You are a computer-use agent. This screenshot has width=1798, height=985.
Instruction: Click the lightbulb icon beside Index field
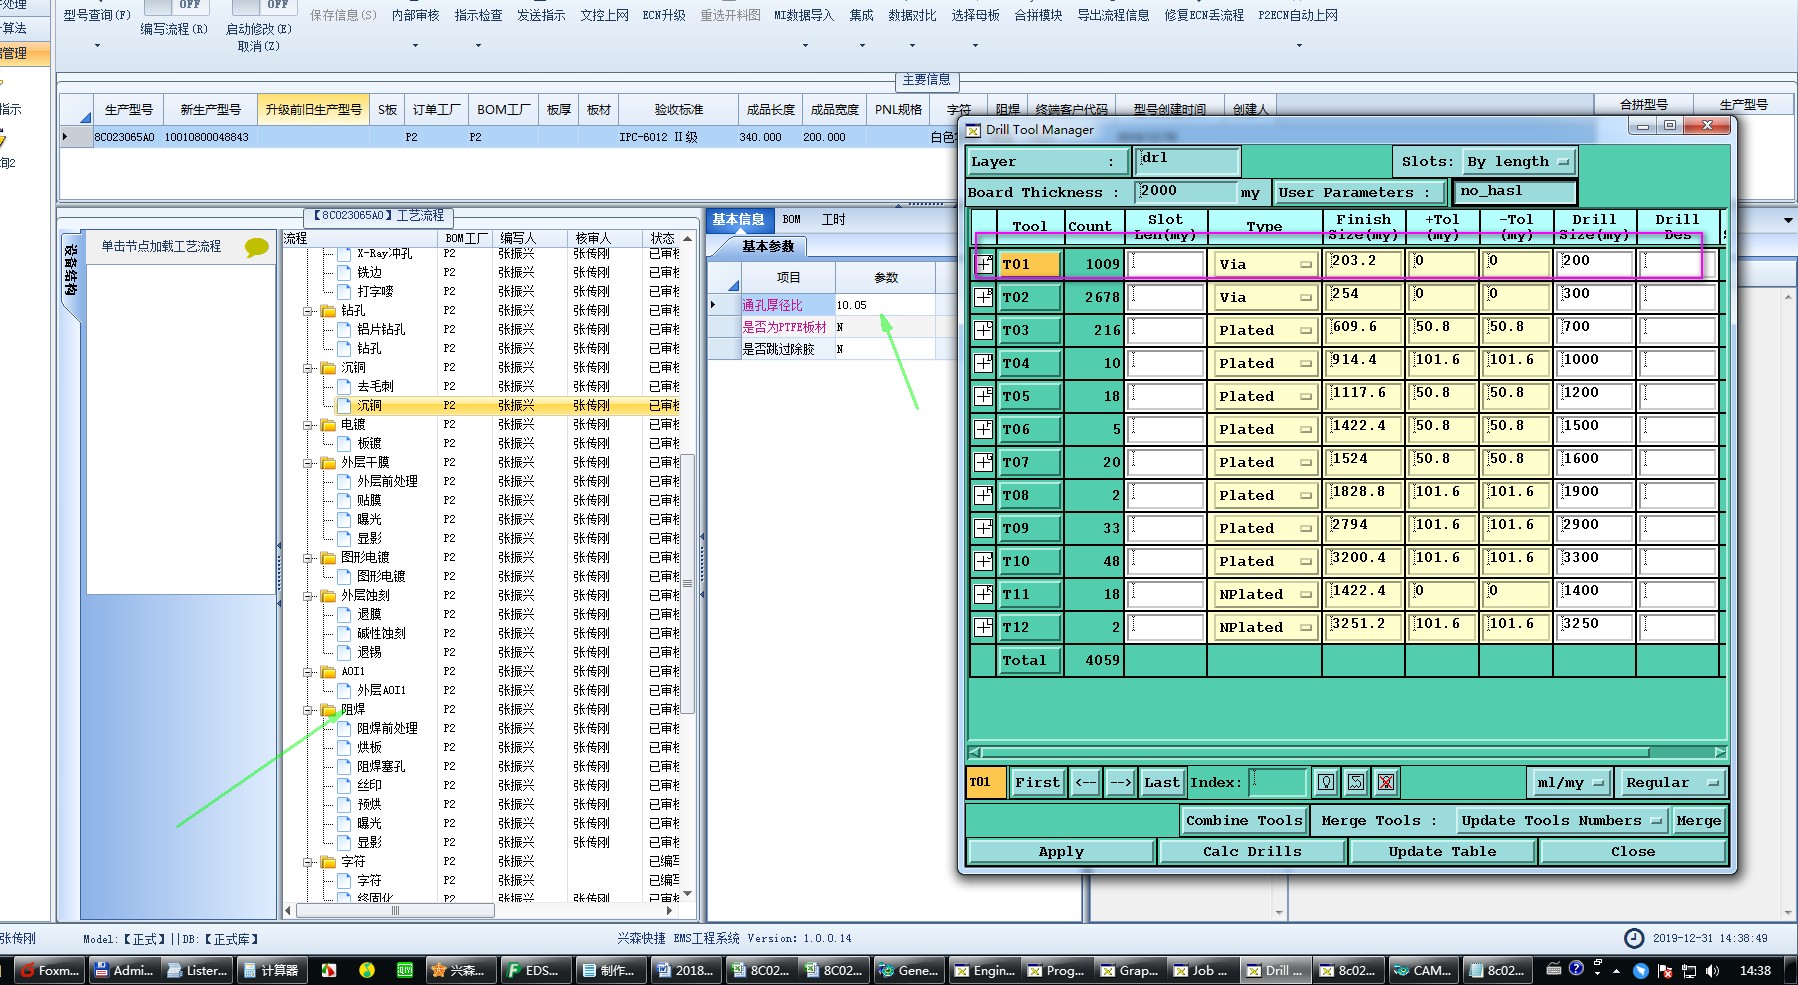pos(1325,782)
